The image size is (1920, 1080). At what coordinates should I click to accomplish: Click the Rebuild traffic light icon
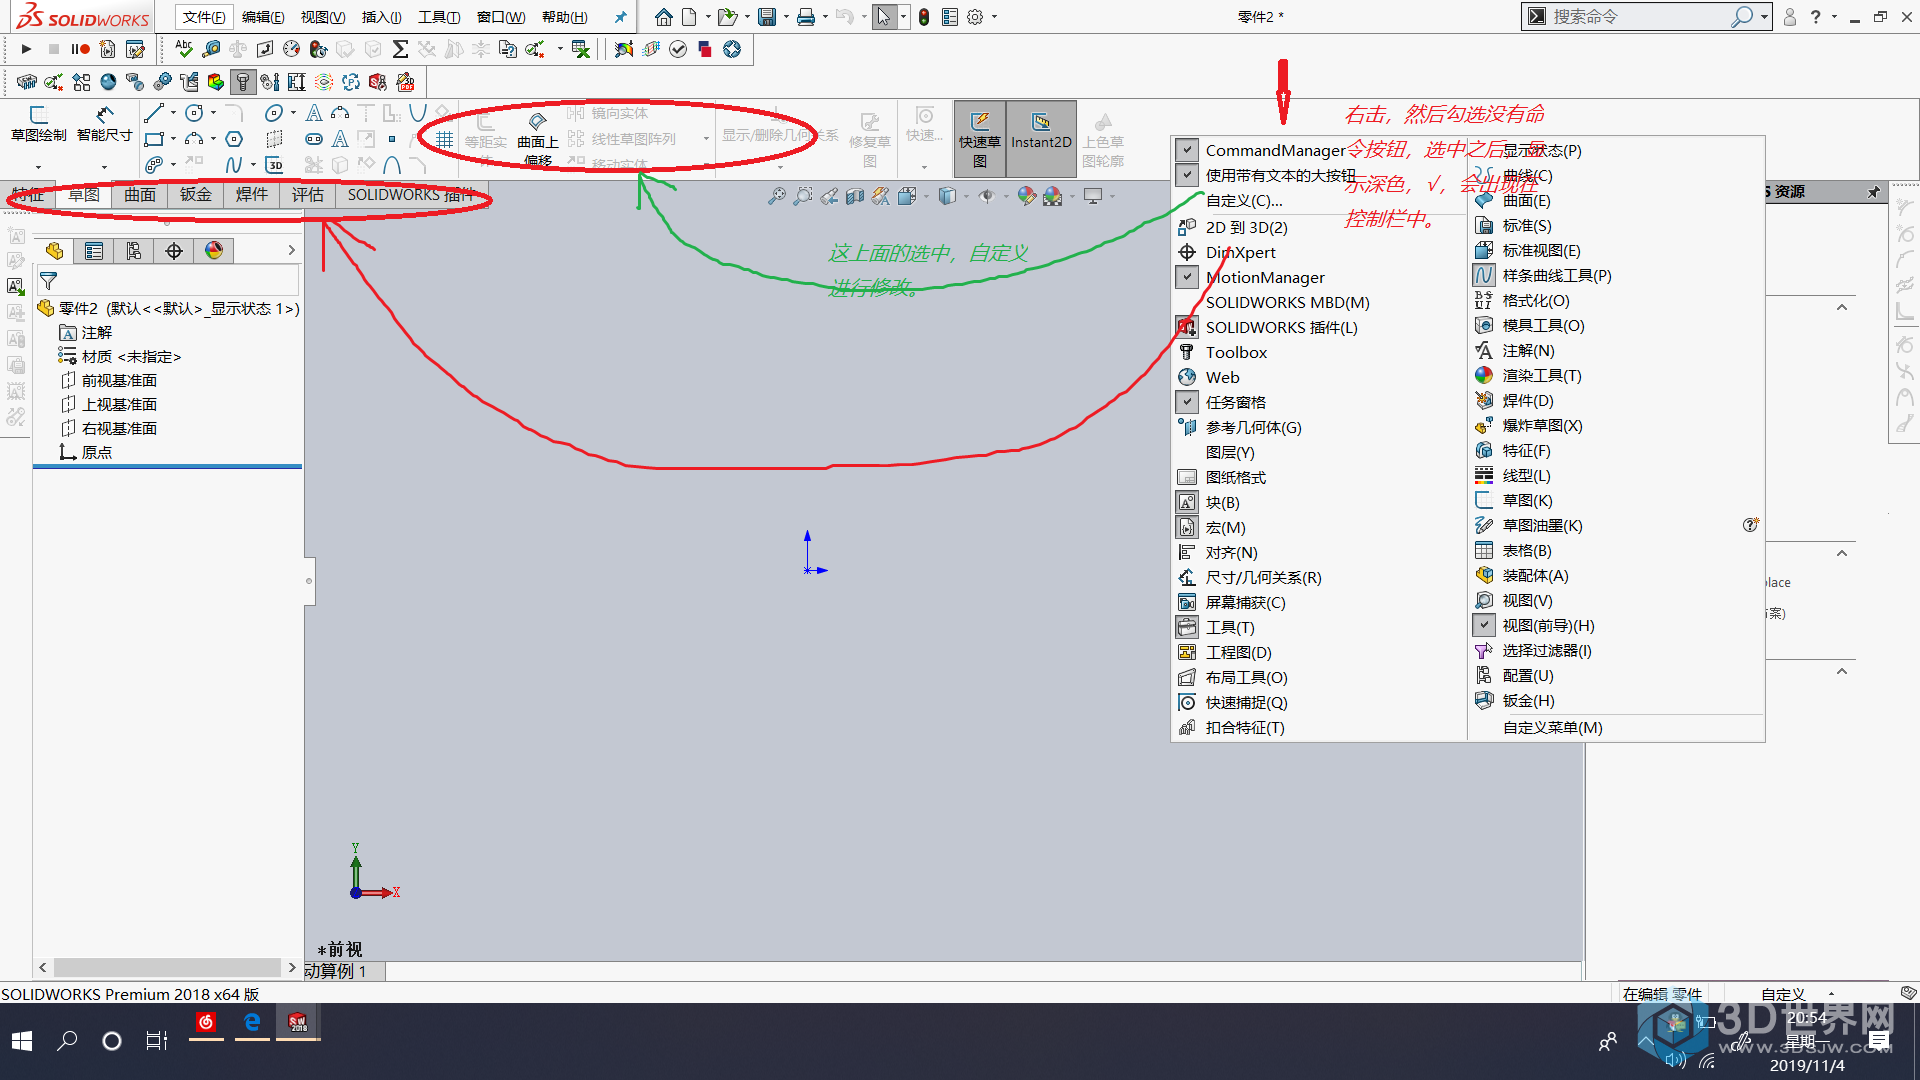tap(924, 17)
